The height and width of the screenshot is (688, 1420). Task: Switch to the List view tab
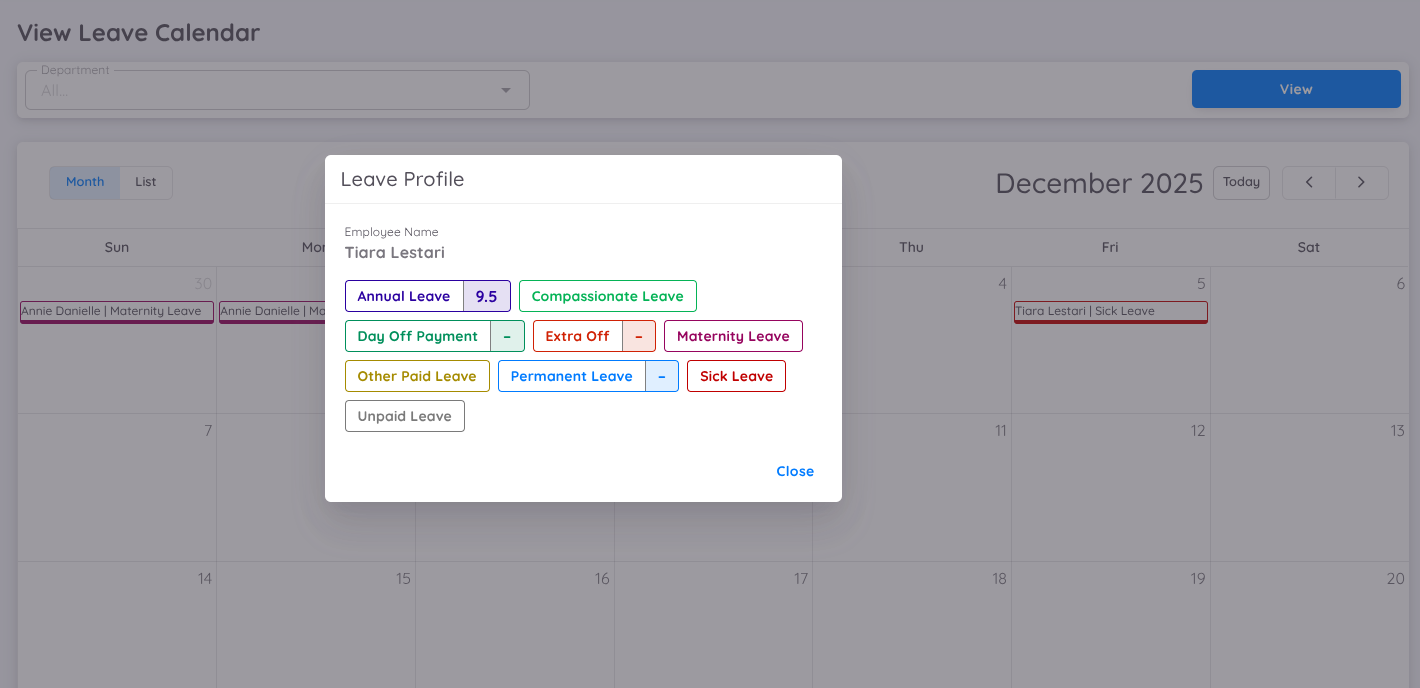[145, 182]
